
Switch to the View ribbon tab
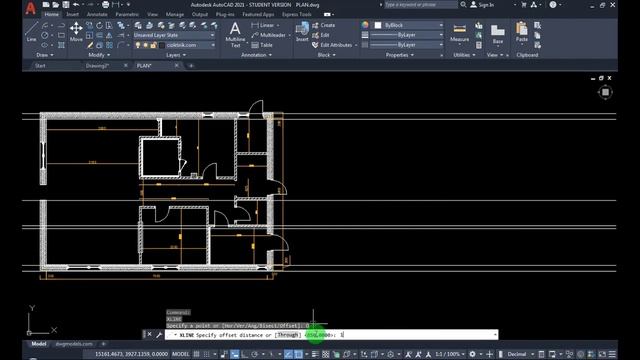[x=152, y=14]
